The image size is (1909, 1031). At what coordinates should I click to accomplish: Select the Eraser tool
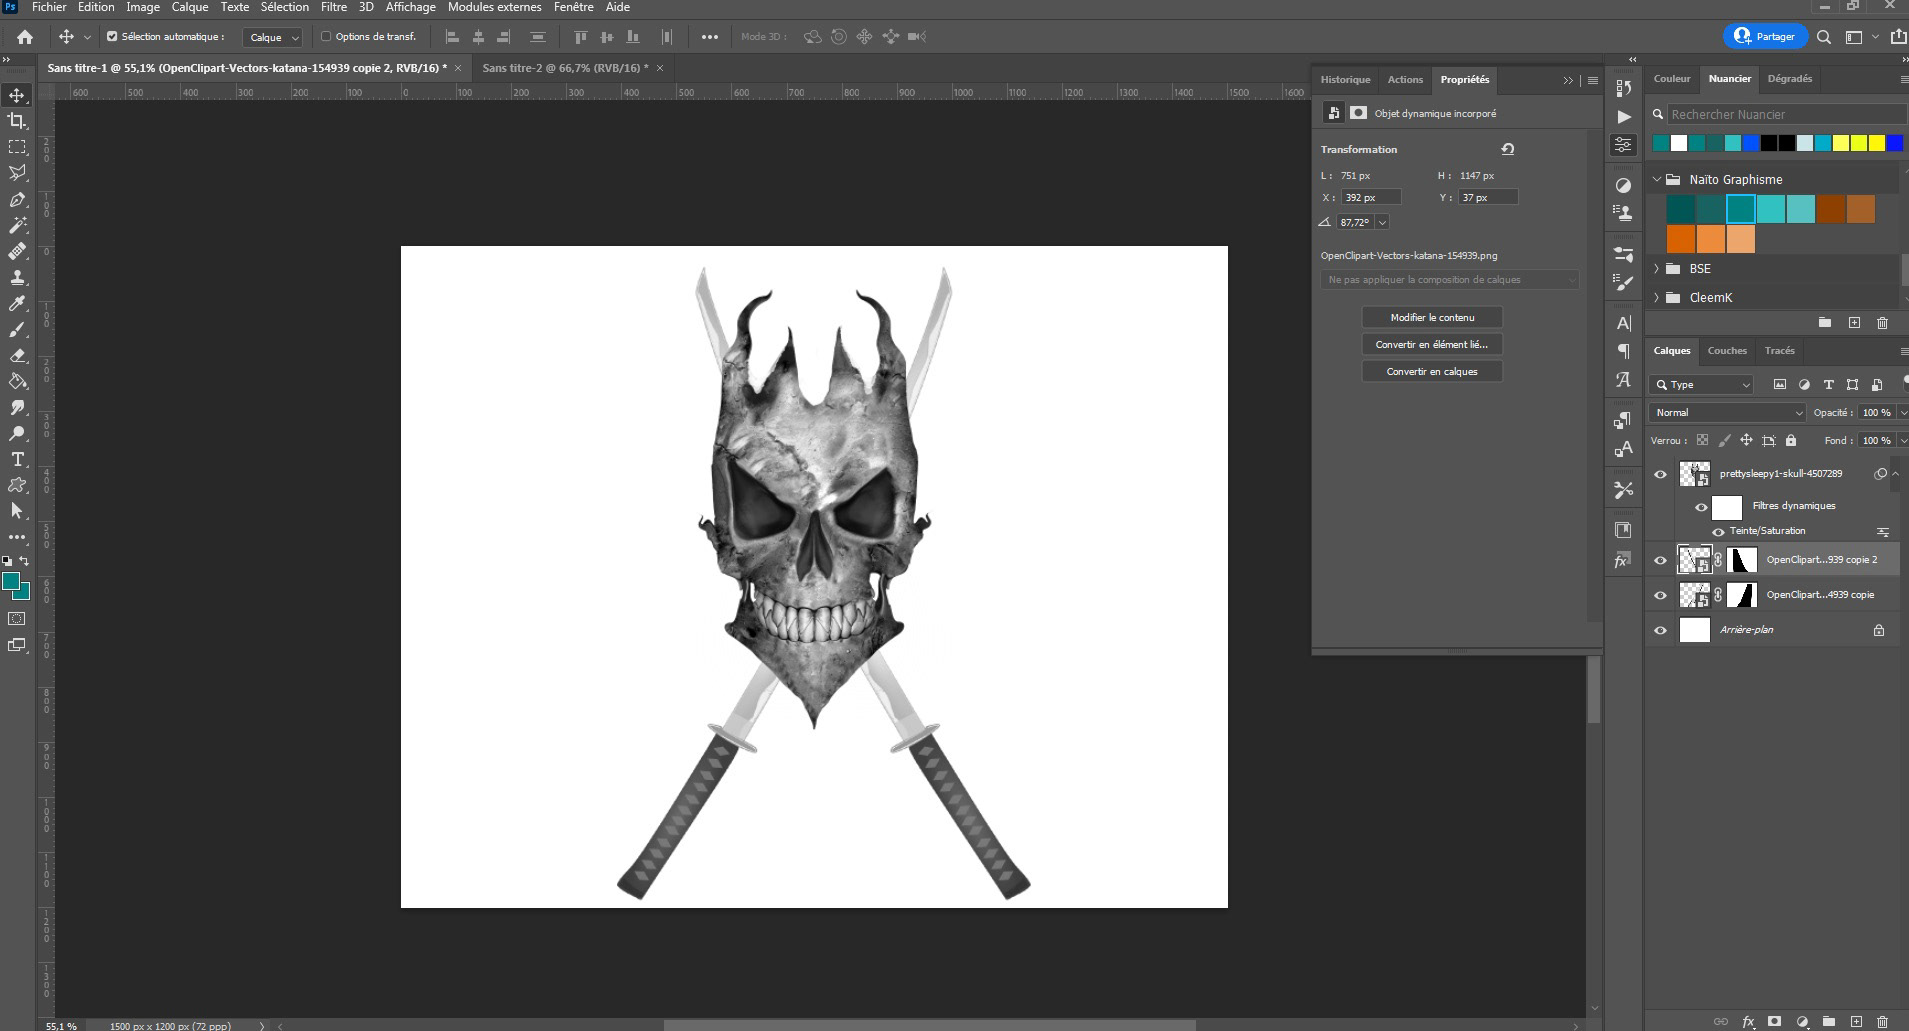pos(17,355)
